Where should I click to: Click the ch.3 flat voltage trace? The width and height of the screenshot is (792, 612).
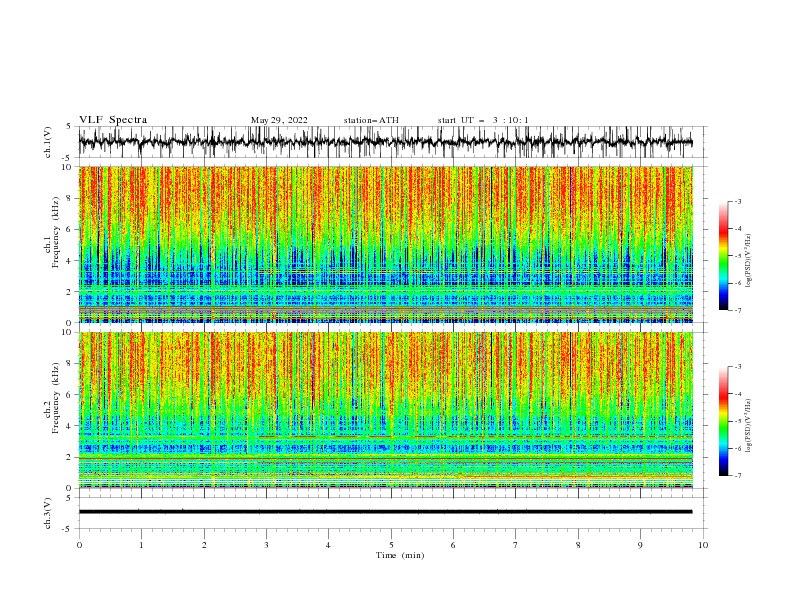[385, 512]
